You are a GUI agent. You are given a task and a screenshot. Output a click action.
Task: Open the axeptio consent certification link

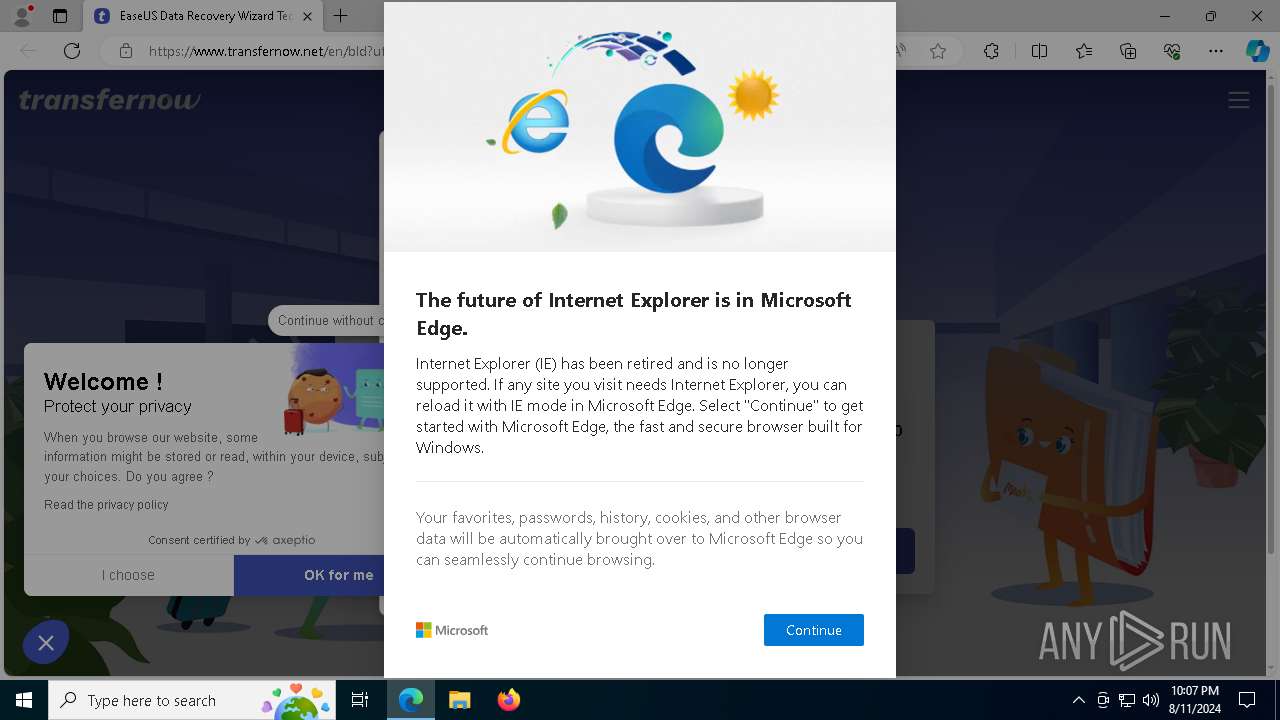click(x=231, y=540)
